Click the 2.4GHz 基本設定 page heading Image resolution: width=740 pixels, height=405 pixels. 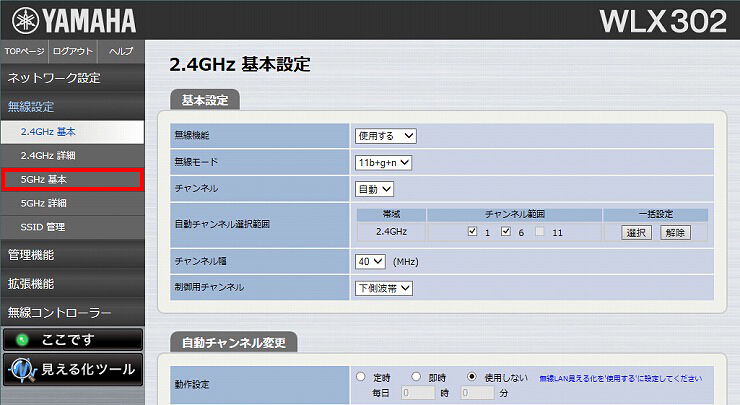(x=240, y=65)
